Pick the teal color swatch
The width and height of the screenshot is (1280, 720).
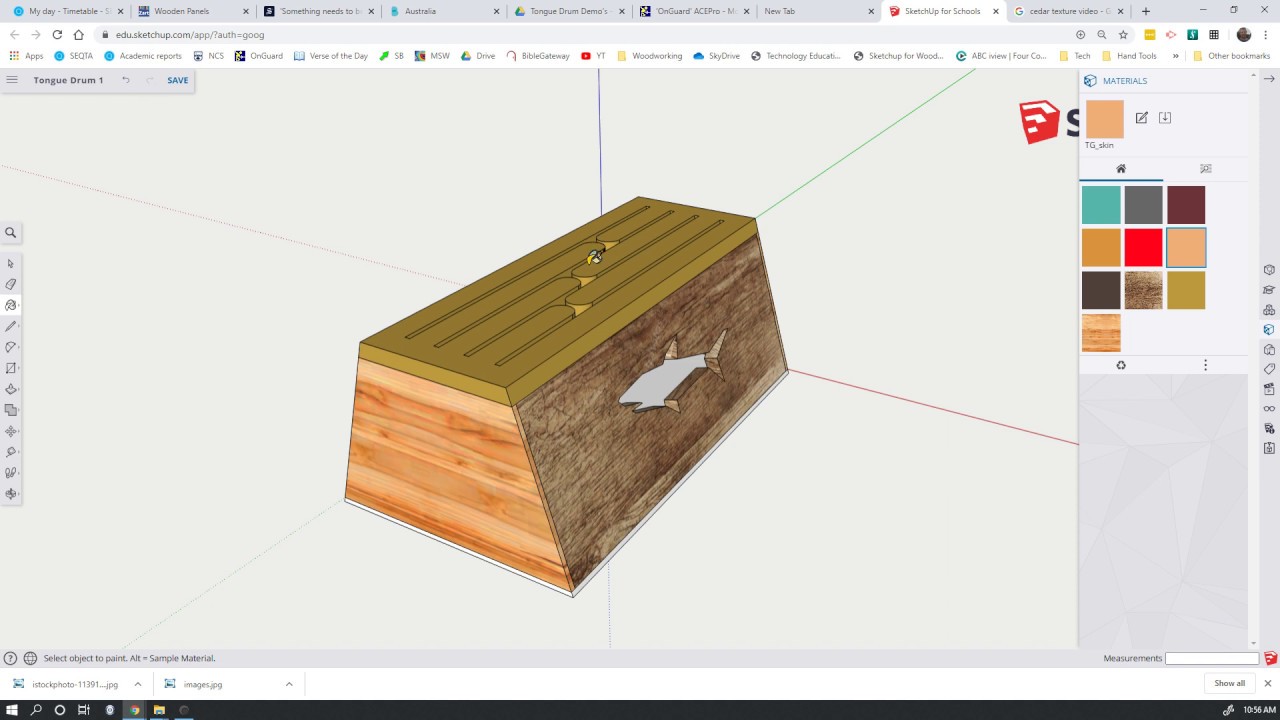1101,205
